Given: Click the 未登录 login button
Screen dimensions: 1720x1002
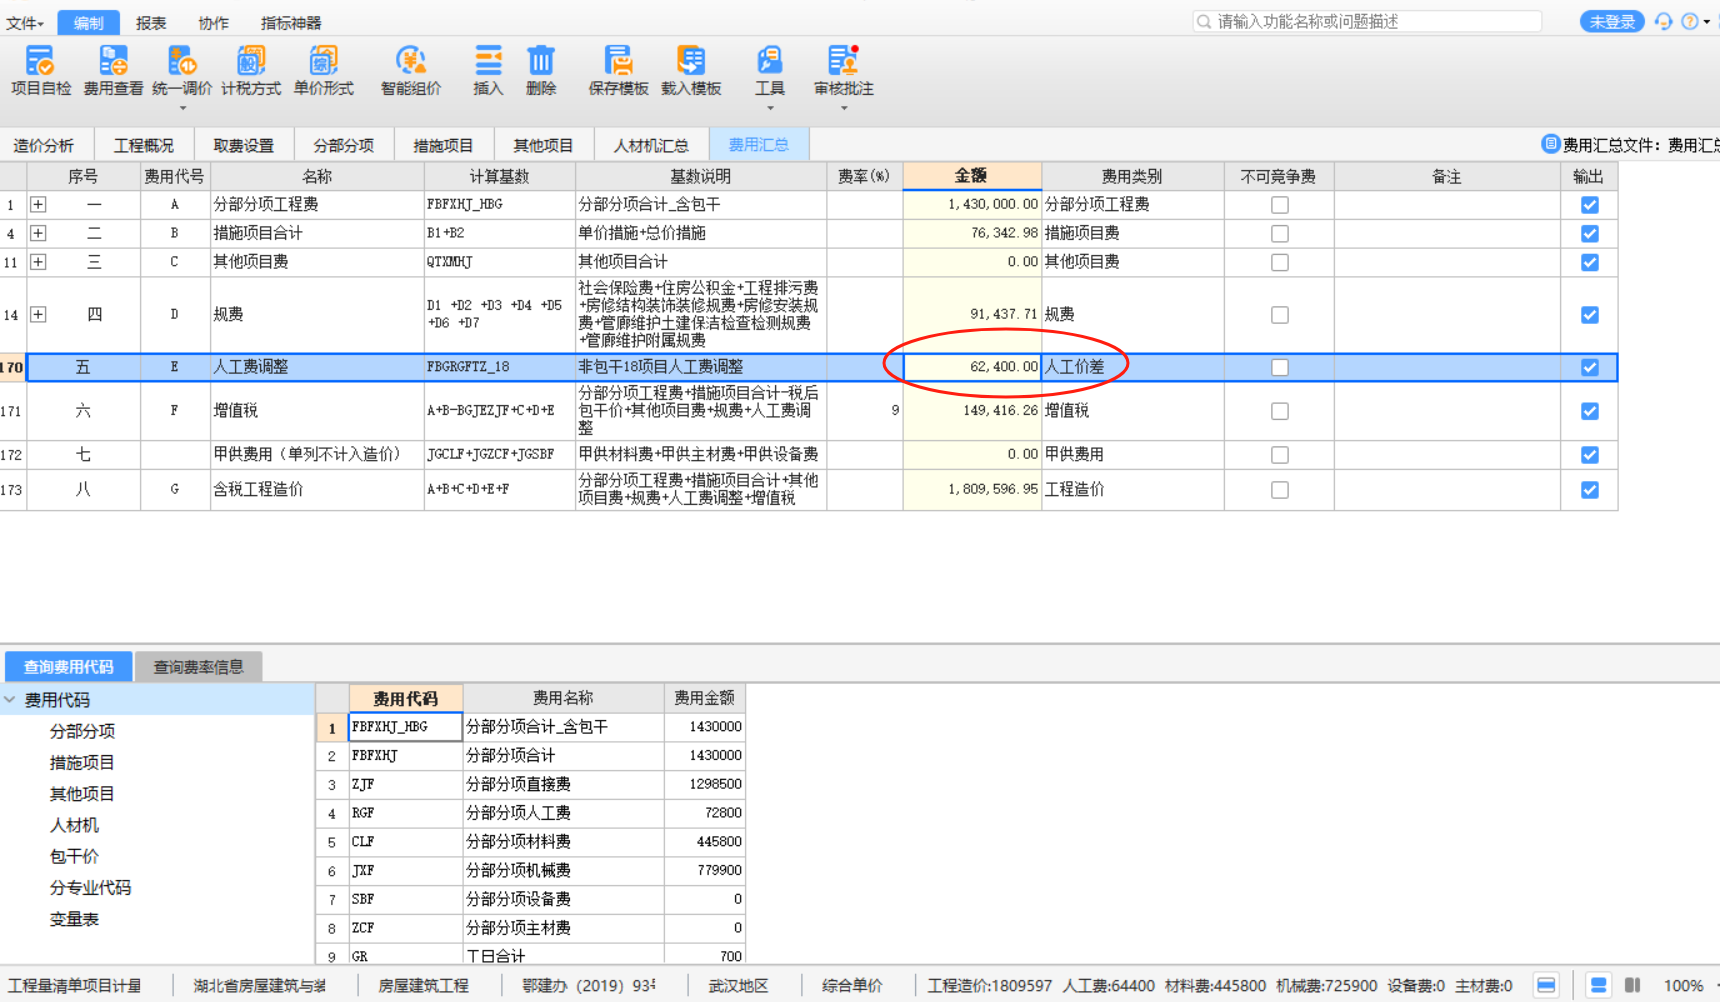Looking at the screenshot, I should click(x=1612, y=21).
